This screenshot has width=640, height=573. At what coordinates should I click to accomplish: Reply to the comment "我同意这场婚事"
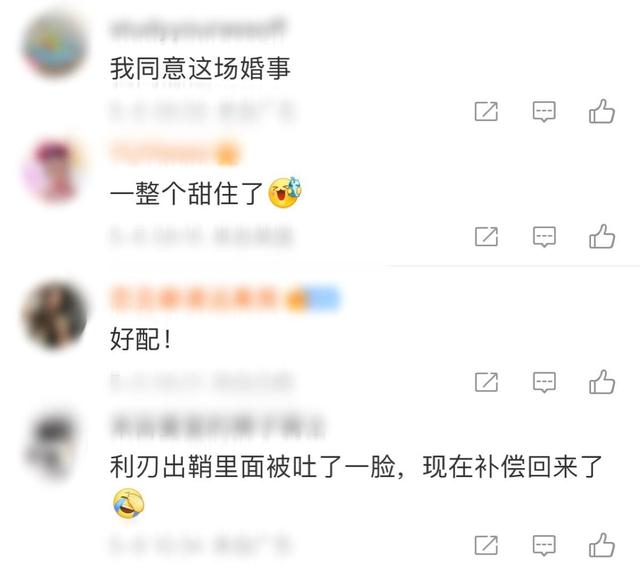[544, 111]
